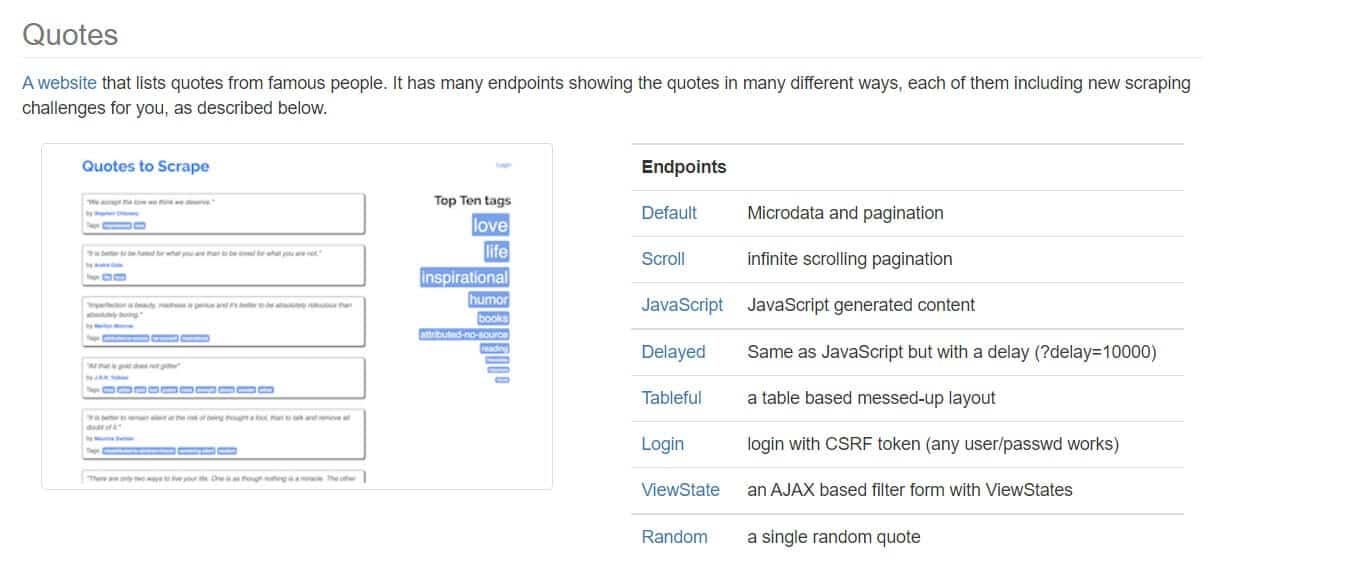The width and height of the screenshot is (1346, 575).
Task: Open the Scroll endpoint link
Action: 663,259
